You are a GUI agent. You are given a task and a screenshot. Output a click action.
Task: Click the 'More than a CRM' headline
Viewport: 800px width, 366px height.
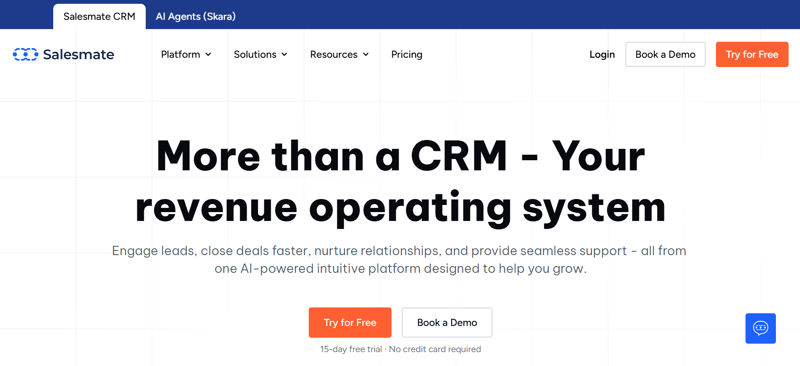pos(400,181)
